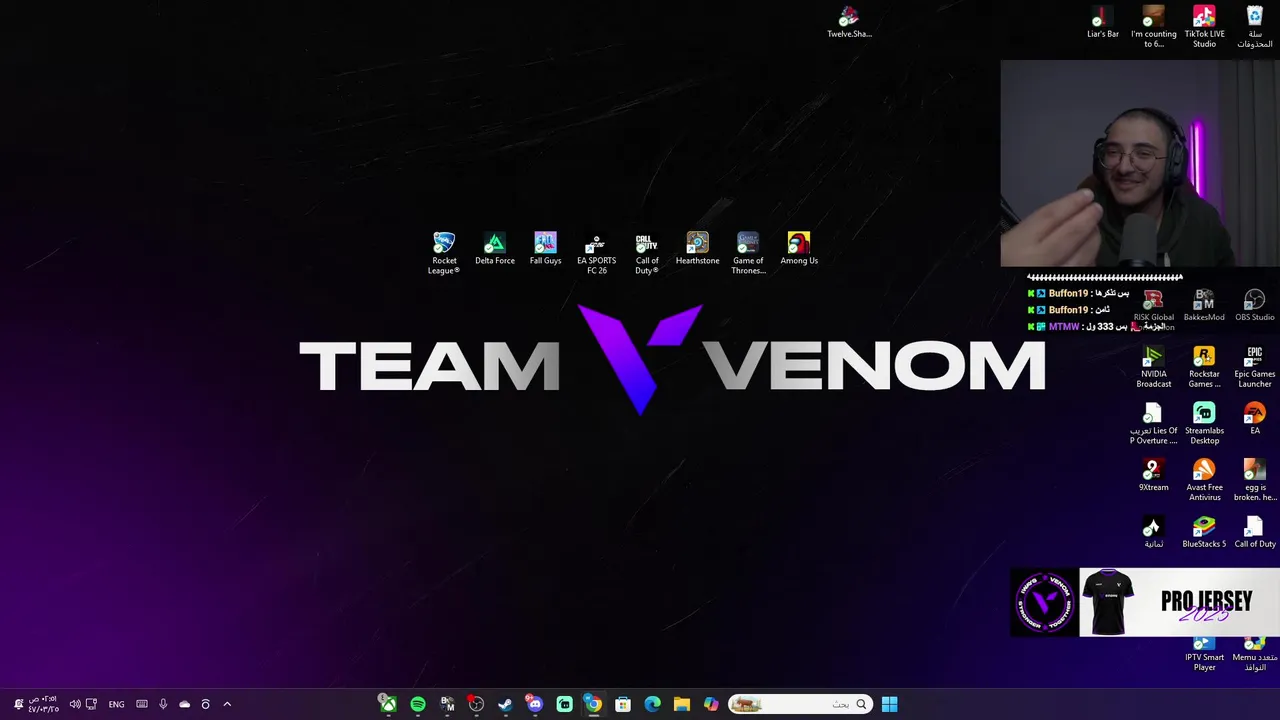The image size is (1280, 720).
Task: Switch the ENG input language indicator
Action: pyautogui.click(x=116, y=704)
